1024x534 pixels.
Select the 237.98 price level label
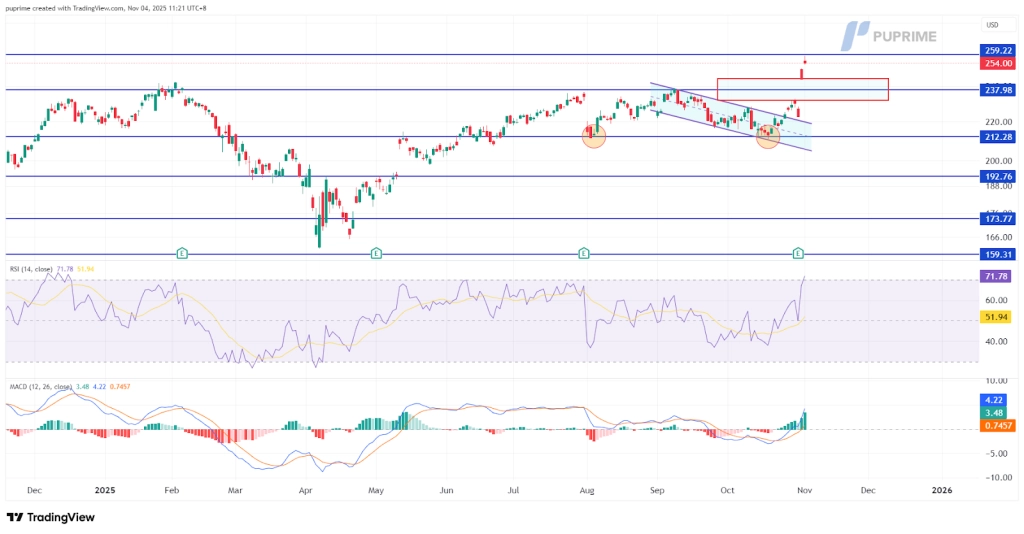point(998,90)
